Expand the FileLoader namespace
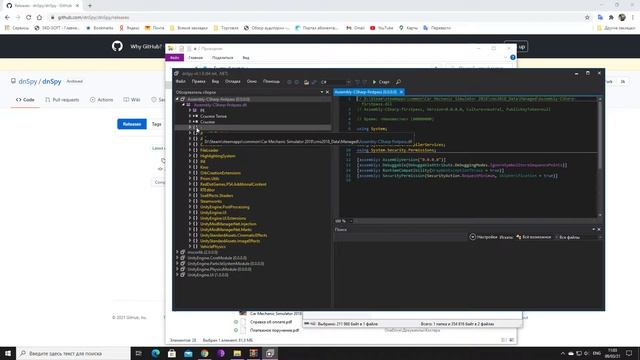The width and height of the screenshot is (640, 360). tap(190, 150)
